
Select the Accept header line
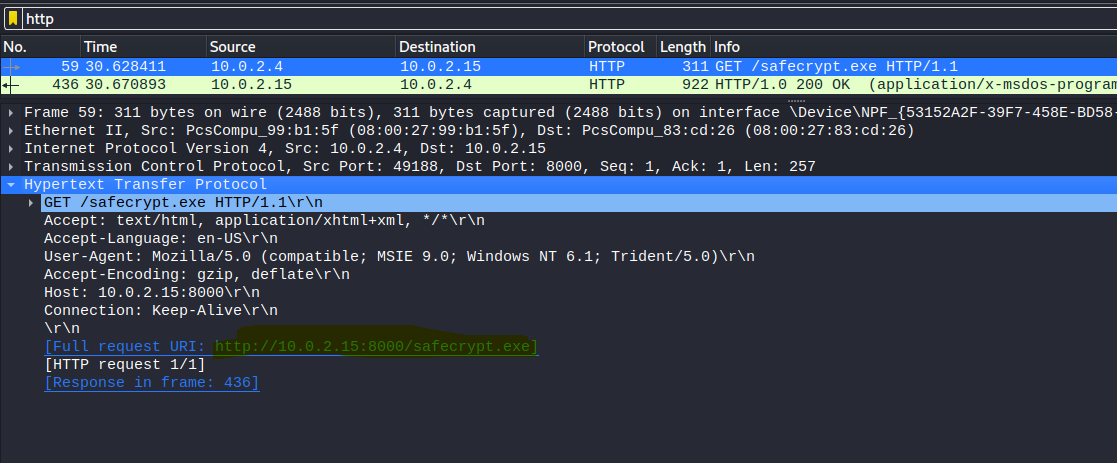point(264,221)
